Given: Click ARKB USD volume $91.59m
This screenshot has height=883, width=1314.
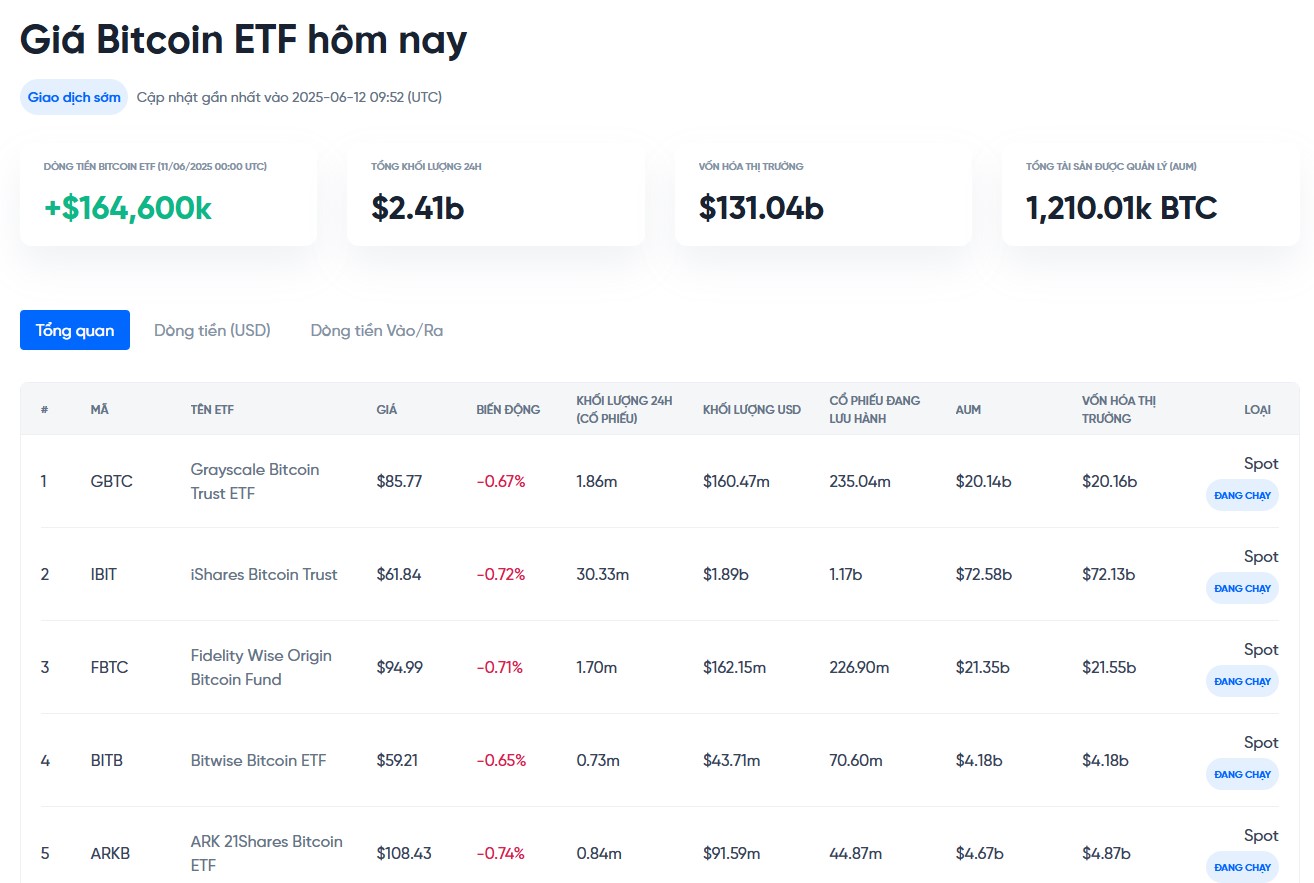Looking at the screenshot, I should pos(732,853).
